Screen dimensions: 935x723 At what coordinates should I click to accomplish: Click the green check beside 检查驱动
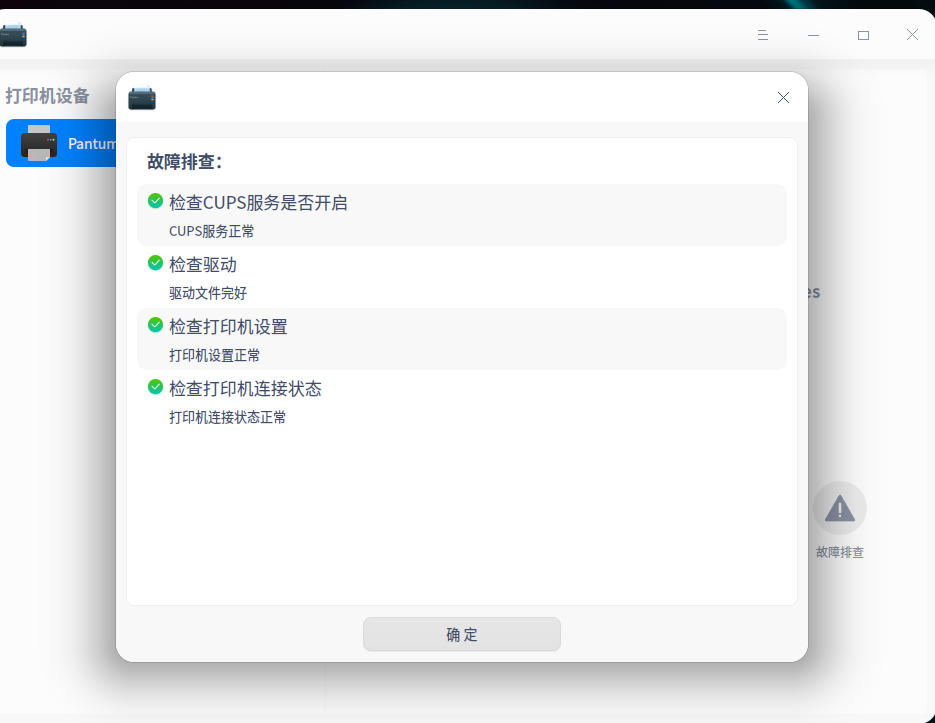click(155, 264)
